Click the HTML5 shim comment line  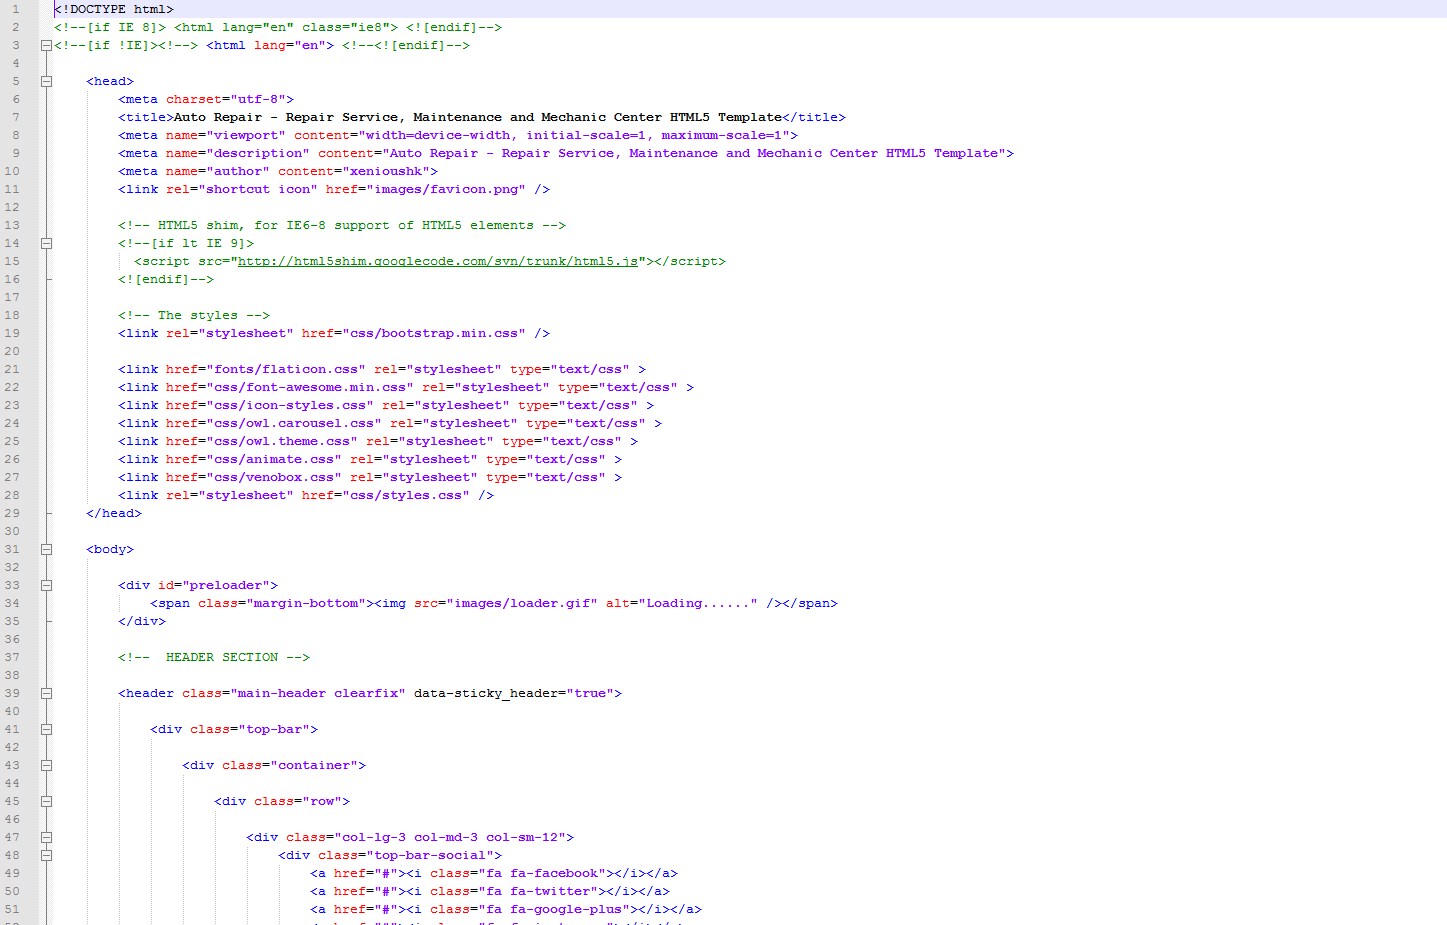coord(342,225)
